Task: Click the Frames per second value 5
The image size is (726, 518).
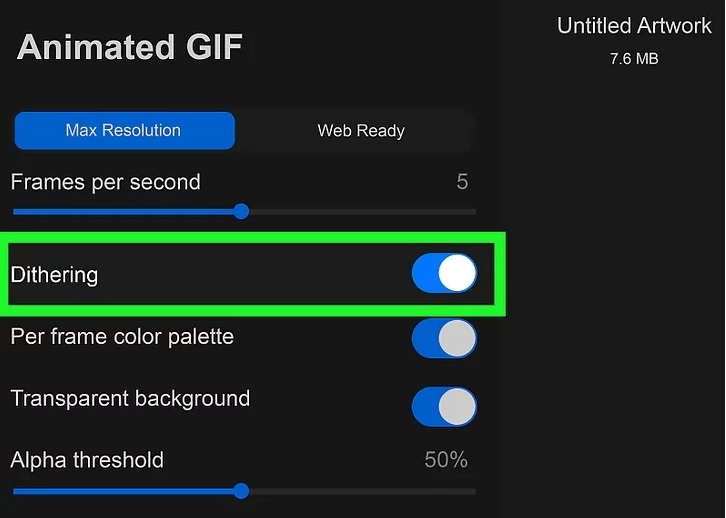Action: [462, 182]
